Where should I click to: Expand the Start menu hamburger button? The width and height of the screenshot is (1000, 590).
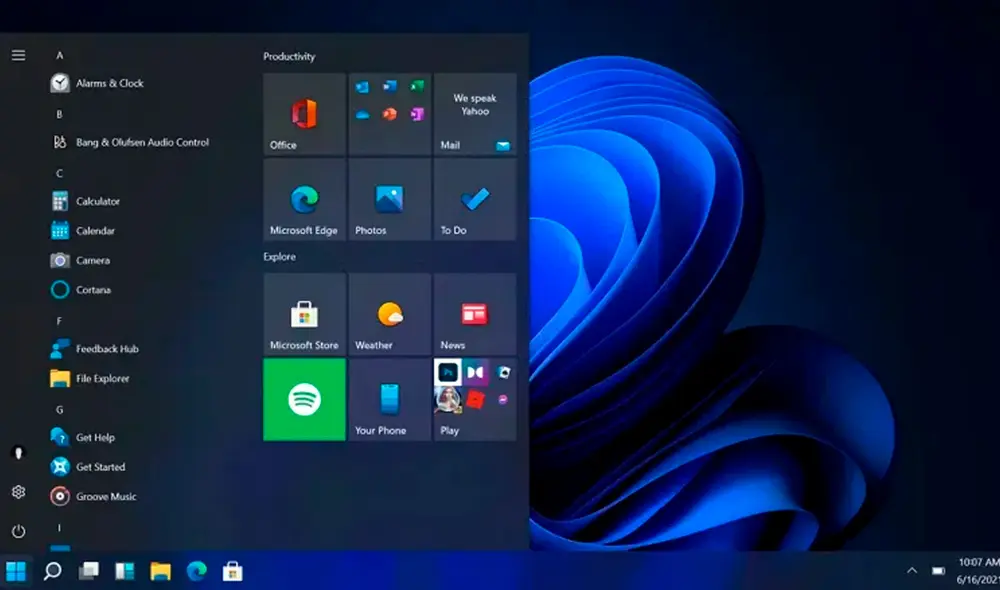click(x=18, y=55)
